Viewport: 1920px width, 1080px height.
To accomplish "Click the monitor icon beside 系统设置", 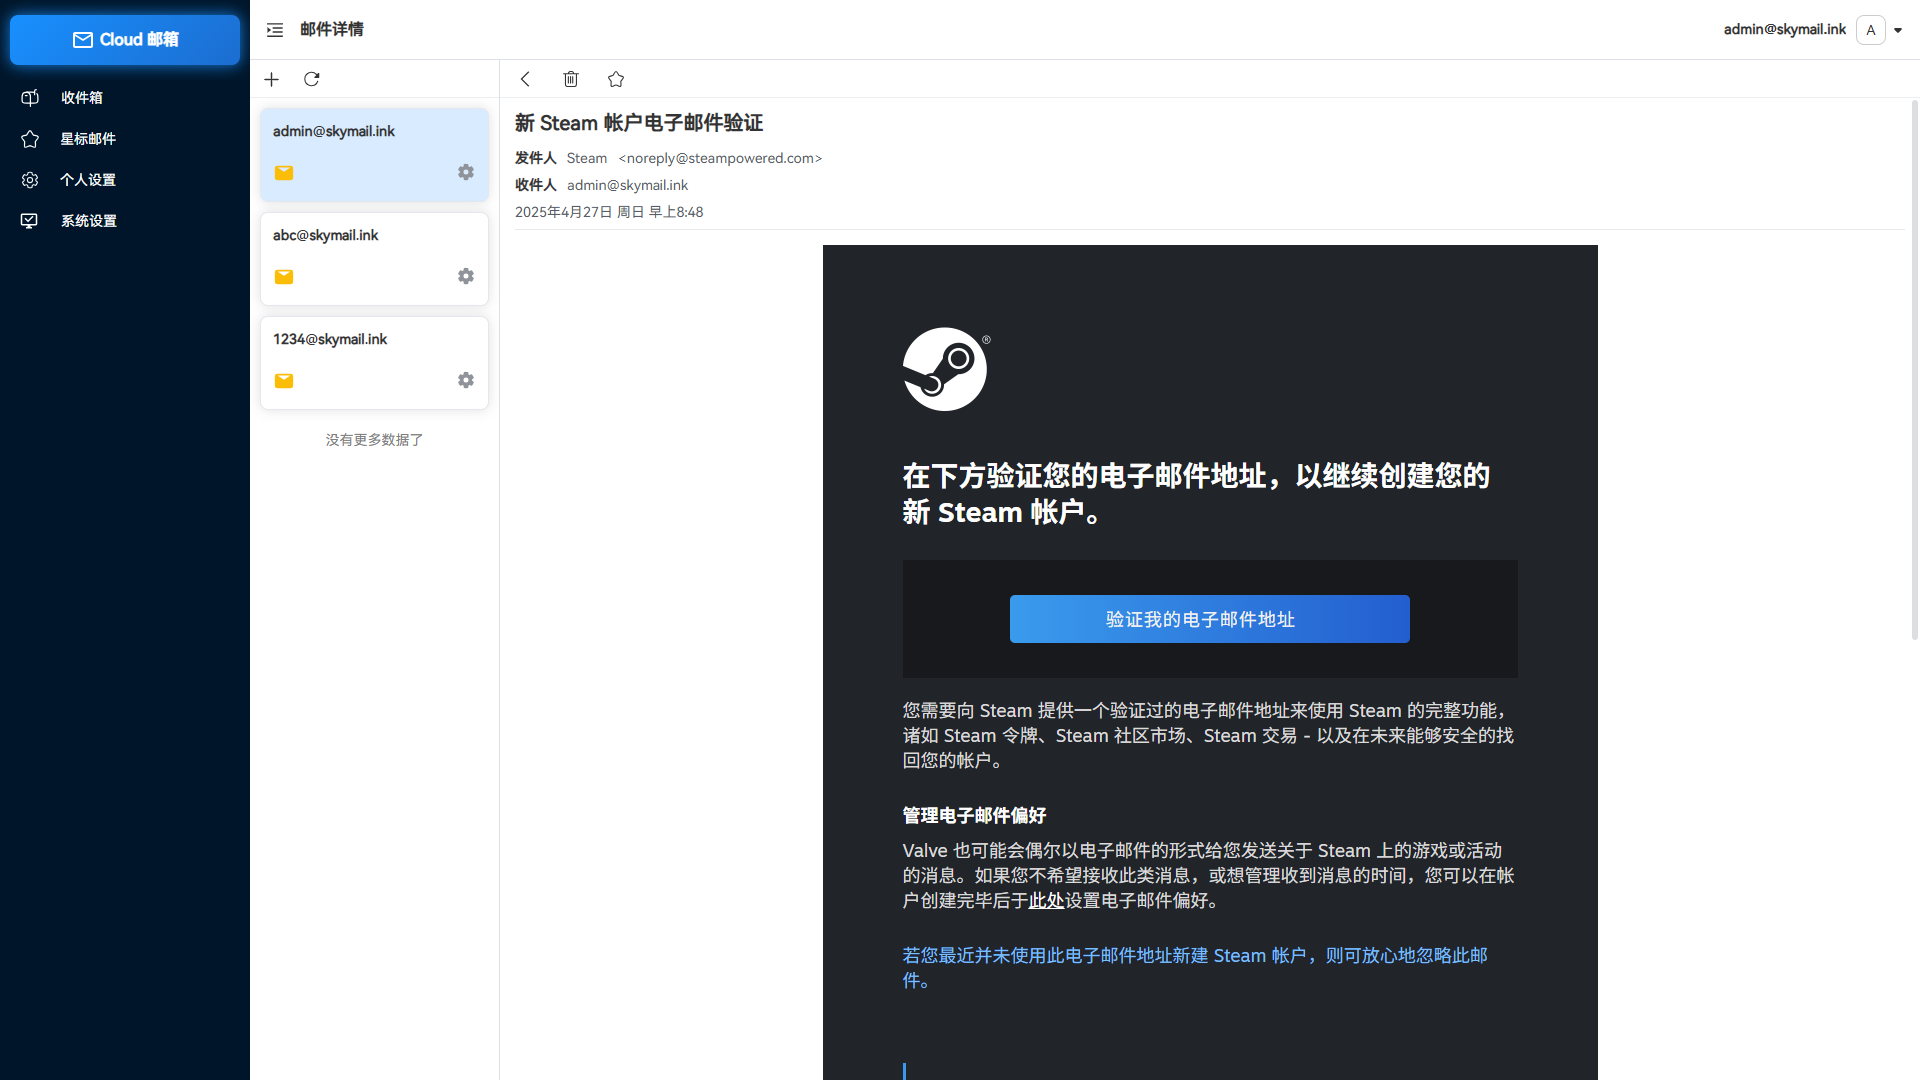I will click(30, 221).
